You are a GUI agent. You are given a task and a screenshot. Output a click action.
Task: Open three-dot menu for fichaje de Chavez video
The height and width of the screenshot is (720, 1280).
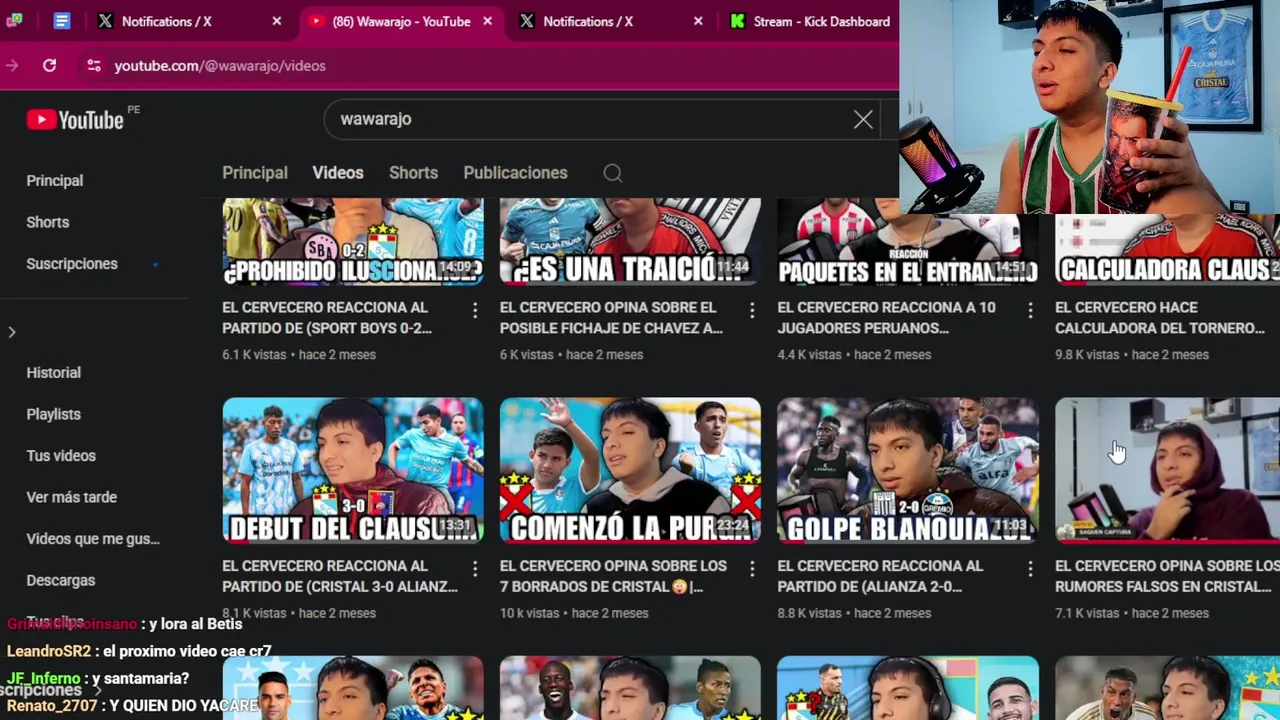click(752, 311)
